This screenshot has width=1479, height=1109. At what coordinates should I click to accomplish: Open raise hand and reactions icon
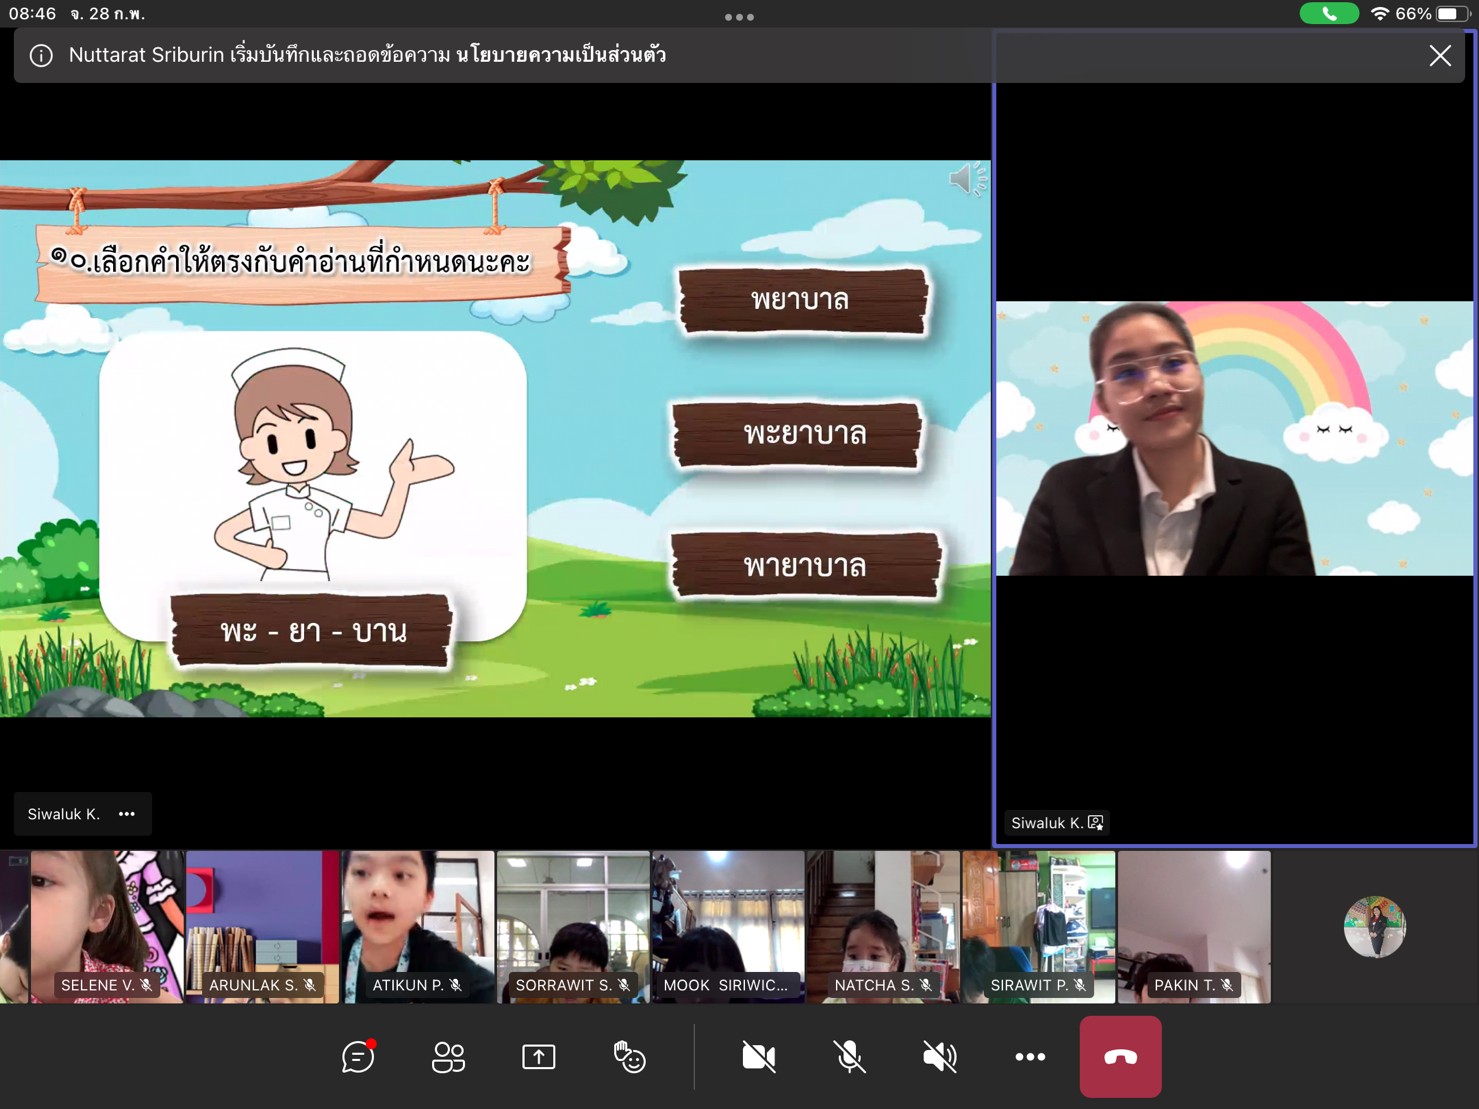[629, 1057]
